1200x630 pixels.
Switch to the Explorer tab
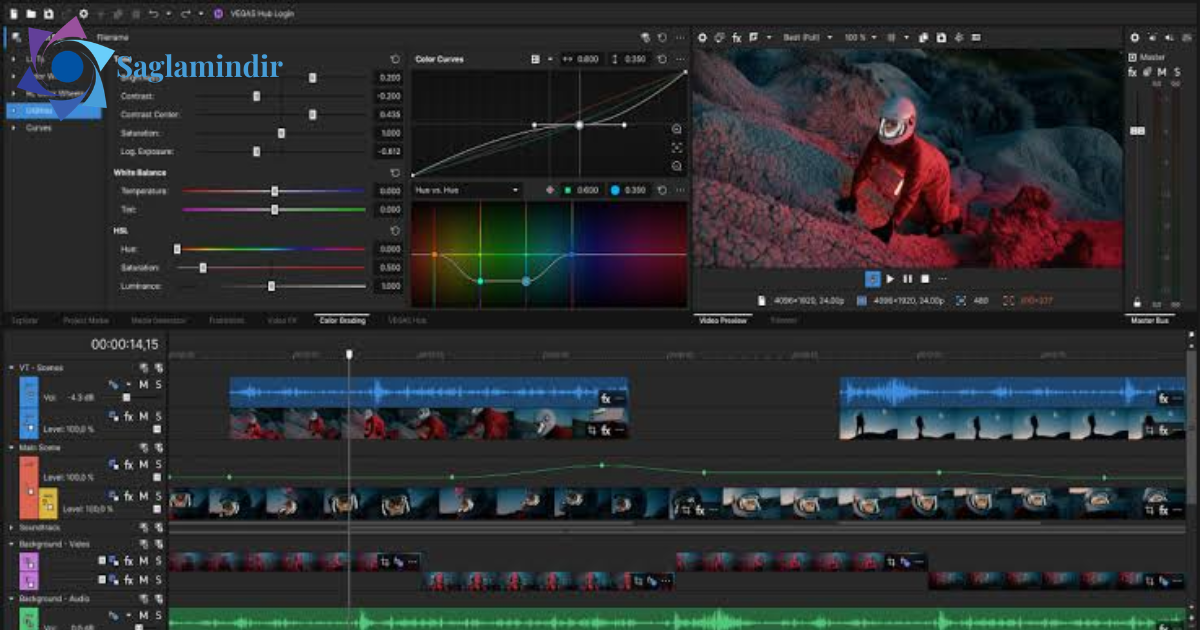(24, 321)
